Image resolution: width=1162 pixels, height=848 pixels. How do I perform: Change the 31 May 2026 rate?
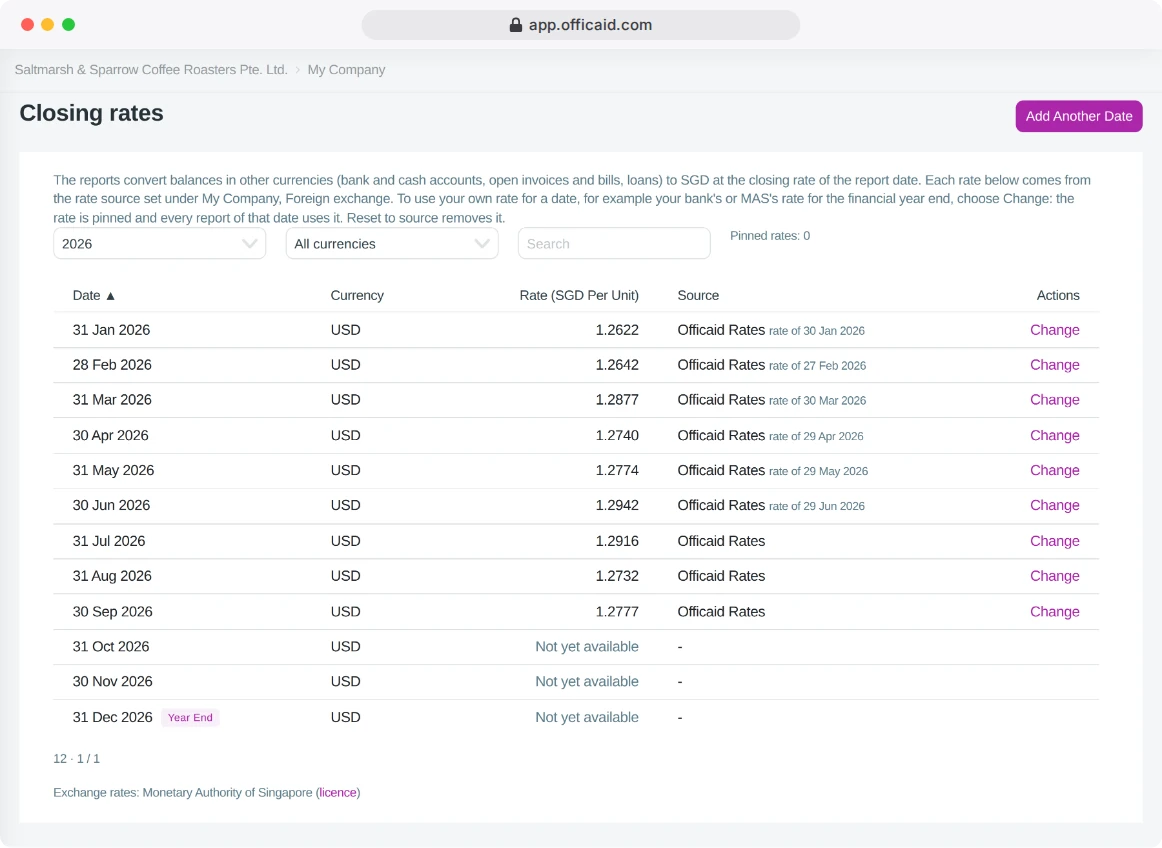(x=1055, y=470)
